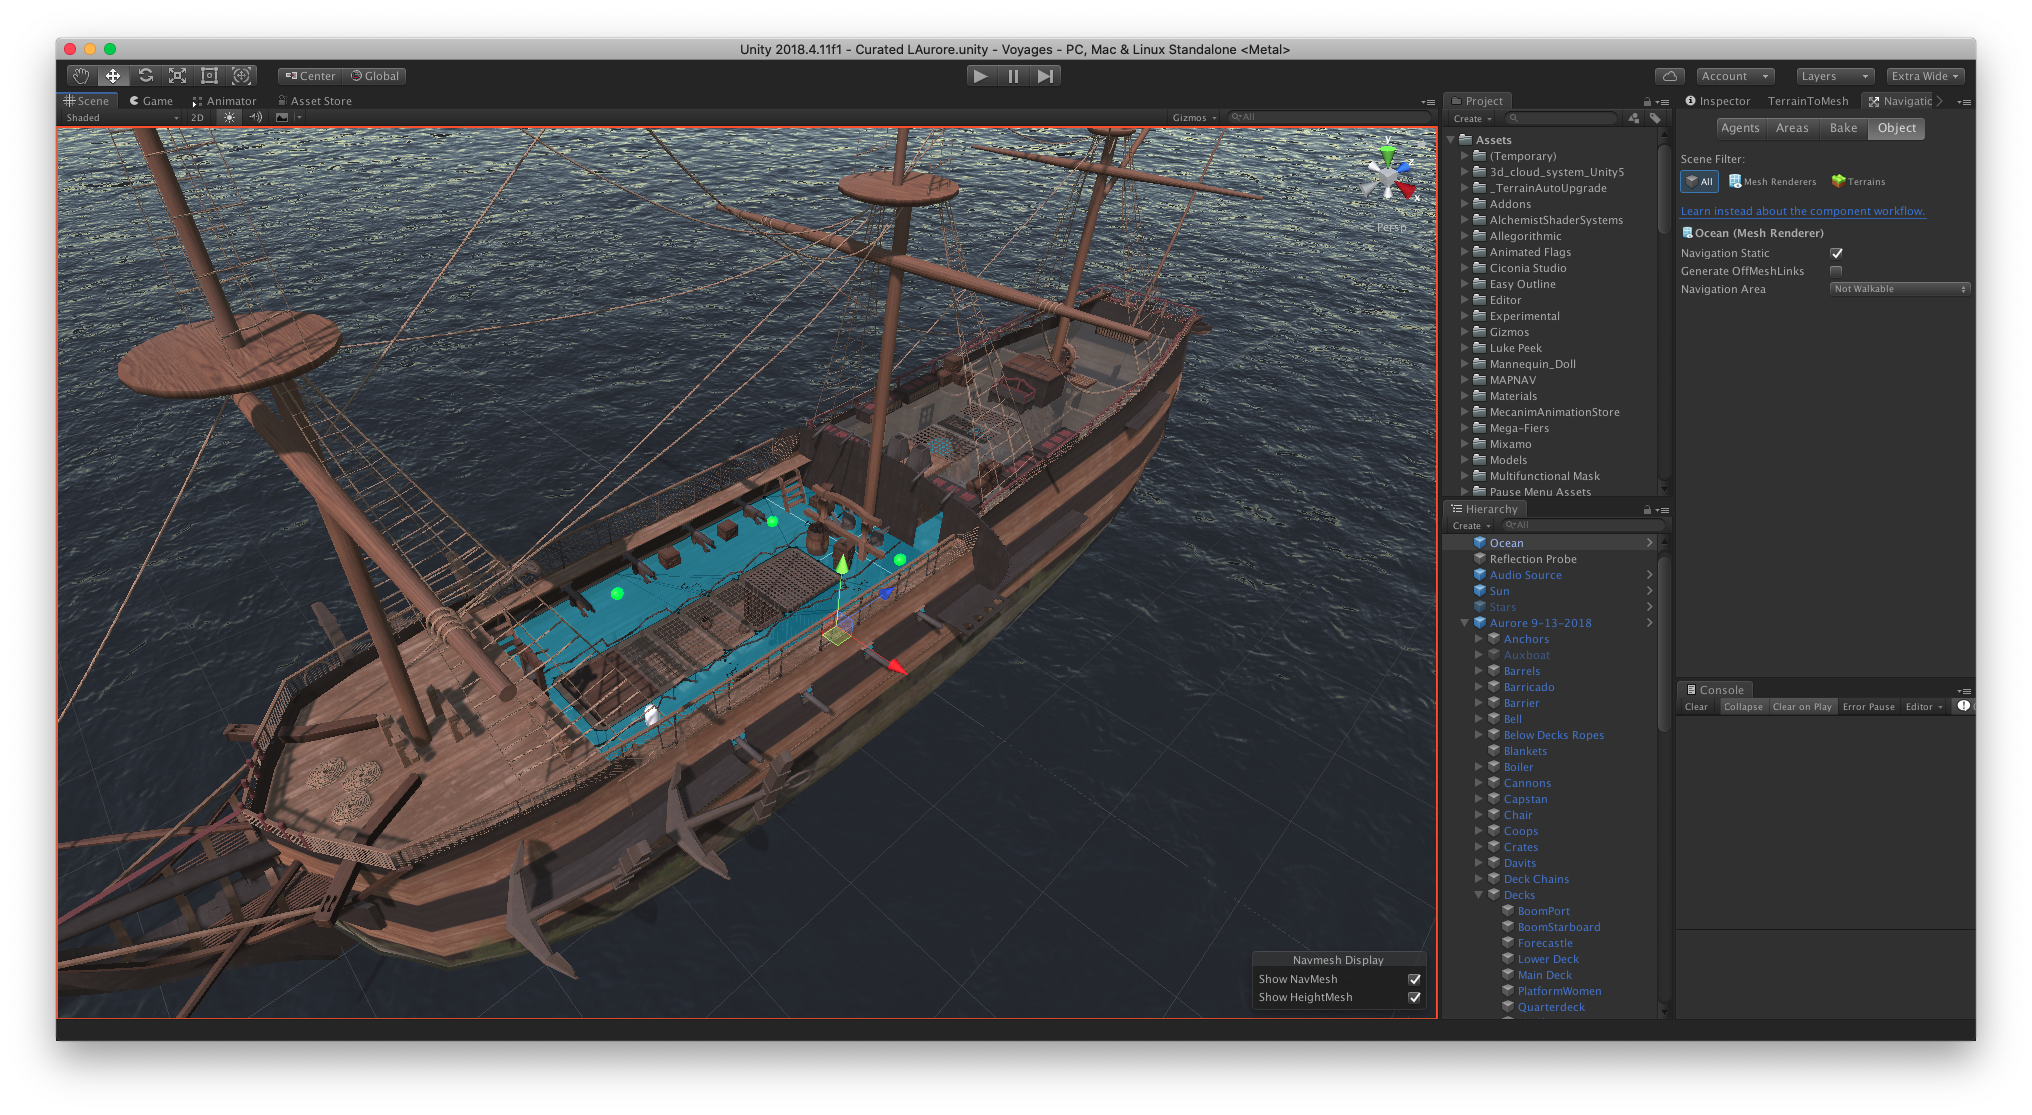Switch to the Inspector tab
Screen dimensions: 2032x1115
tap(1717, 101)
